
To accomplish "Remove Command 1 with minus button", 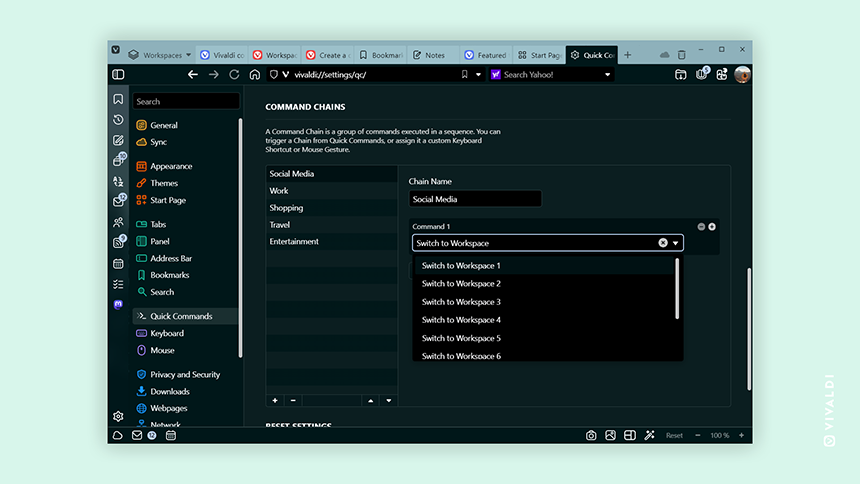I will point(701,227).
